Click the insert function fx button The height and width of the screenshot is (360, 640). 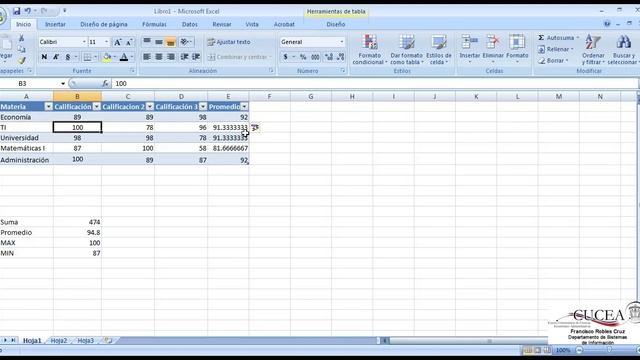(x=105, y=84)
